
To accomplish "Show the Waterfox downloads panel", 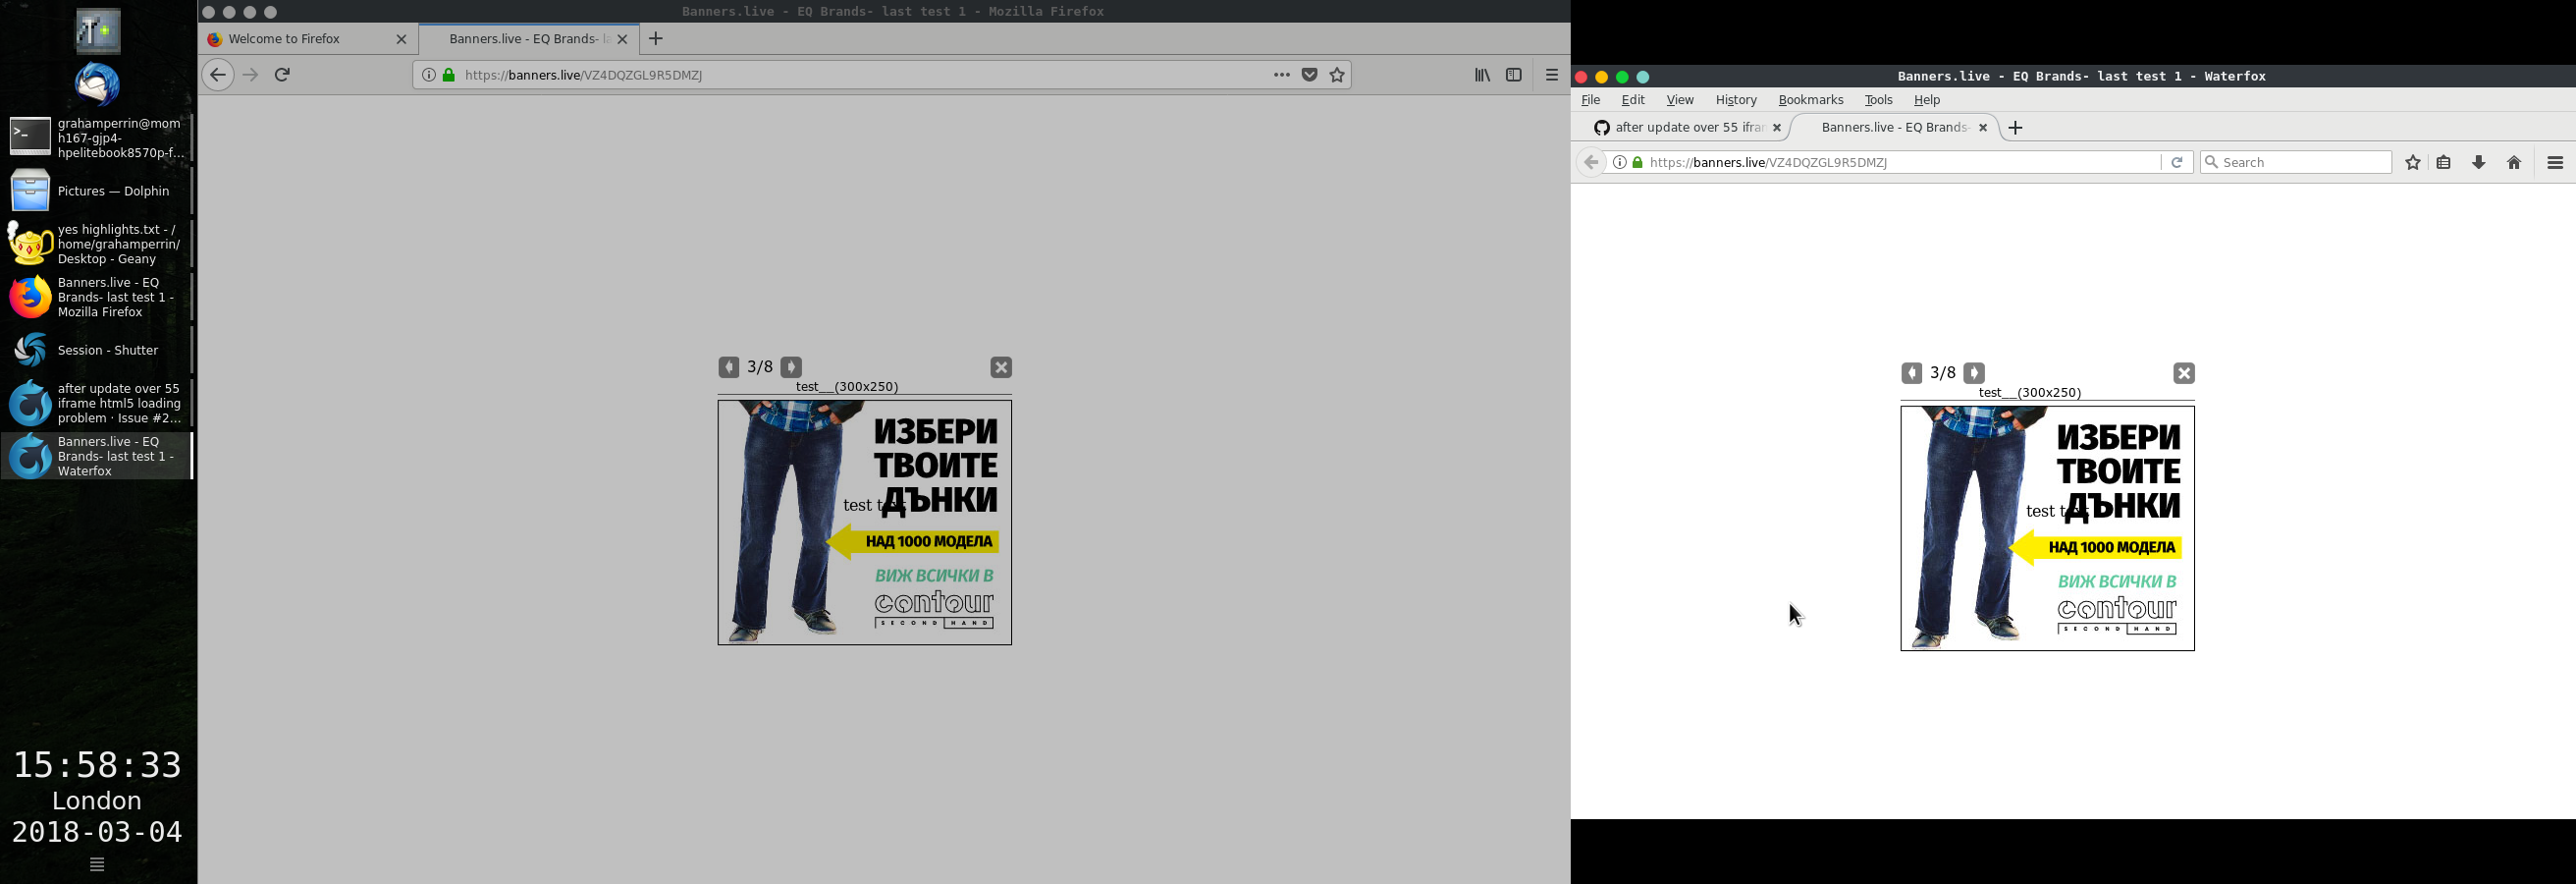I will (2478, 161).
